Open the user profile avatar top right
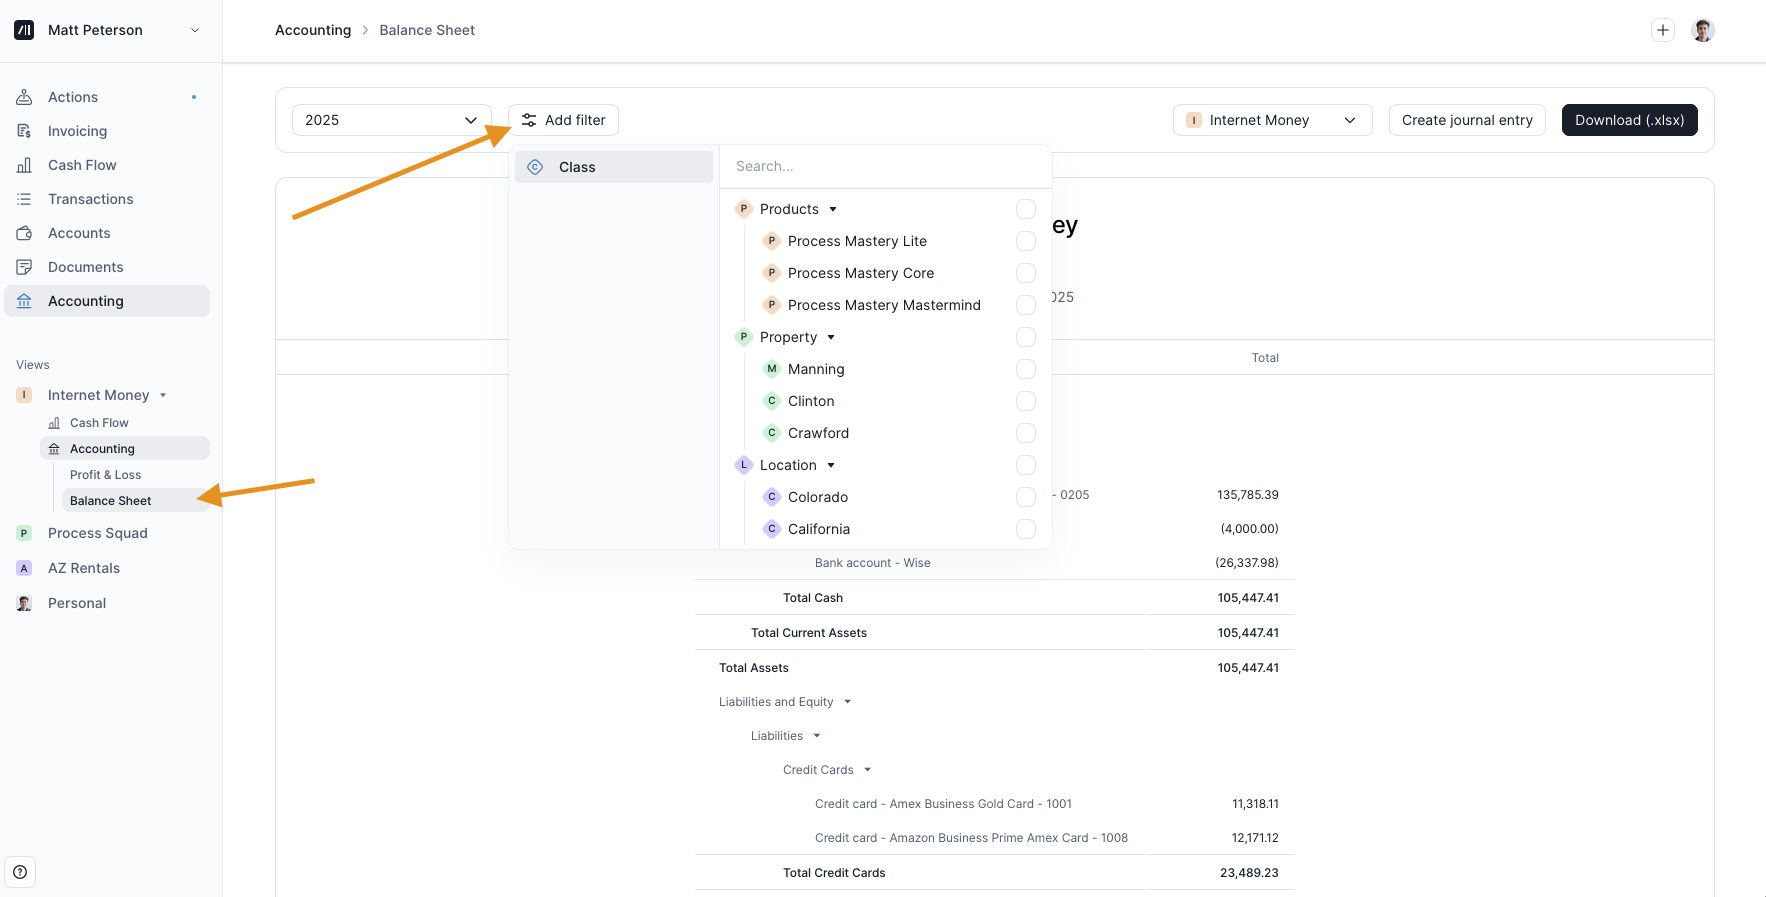Image resolution: width=1766 pixels, height=897 pixels. click(1702, 30)
